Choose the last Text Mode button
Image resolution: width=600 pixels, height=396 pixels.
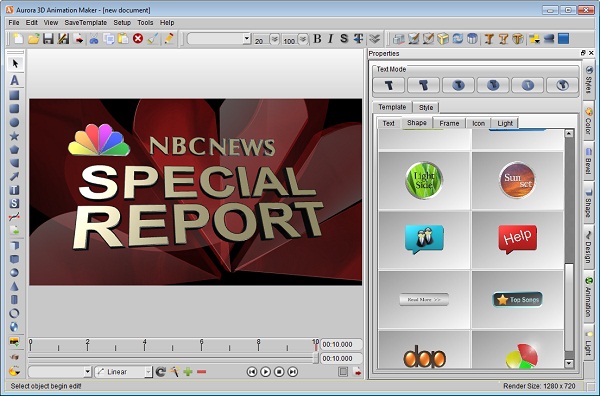tap(562, 85)
